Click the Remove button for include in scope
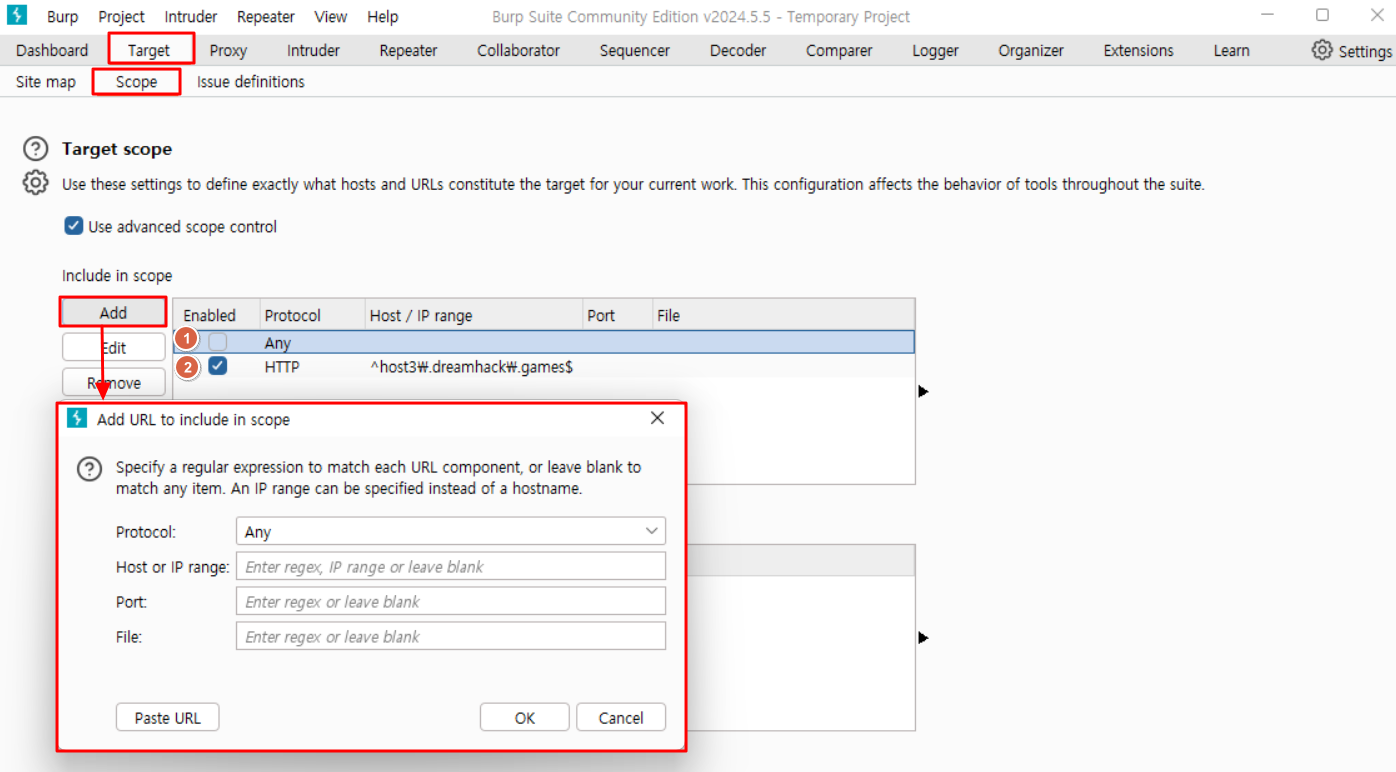The image size is (1396, 772). 113,382
